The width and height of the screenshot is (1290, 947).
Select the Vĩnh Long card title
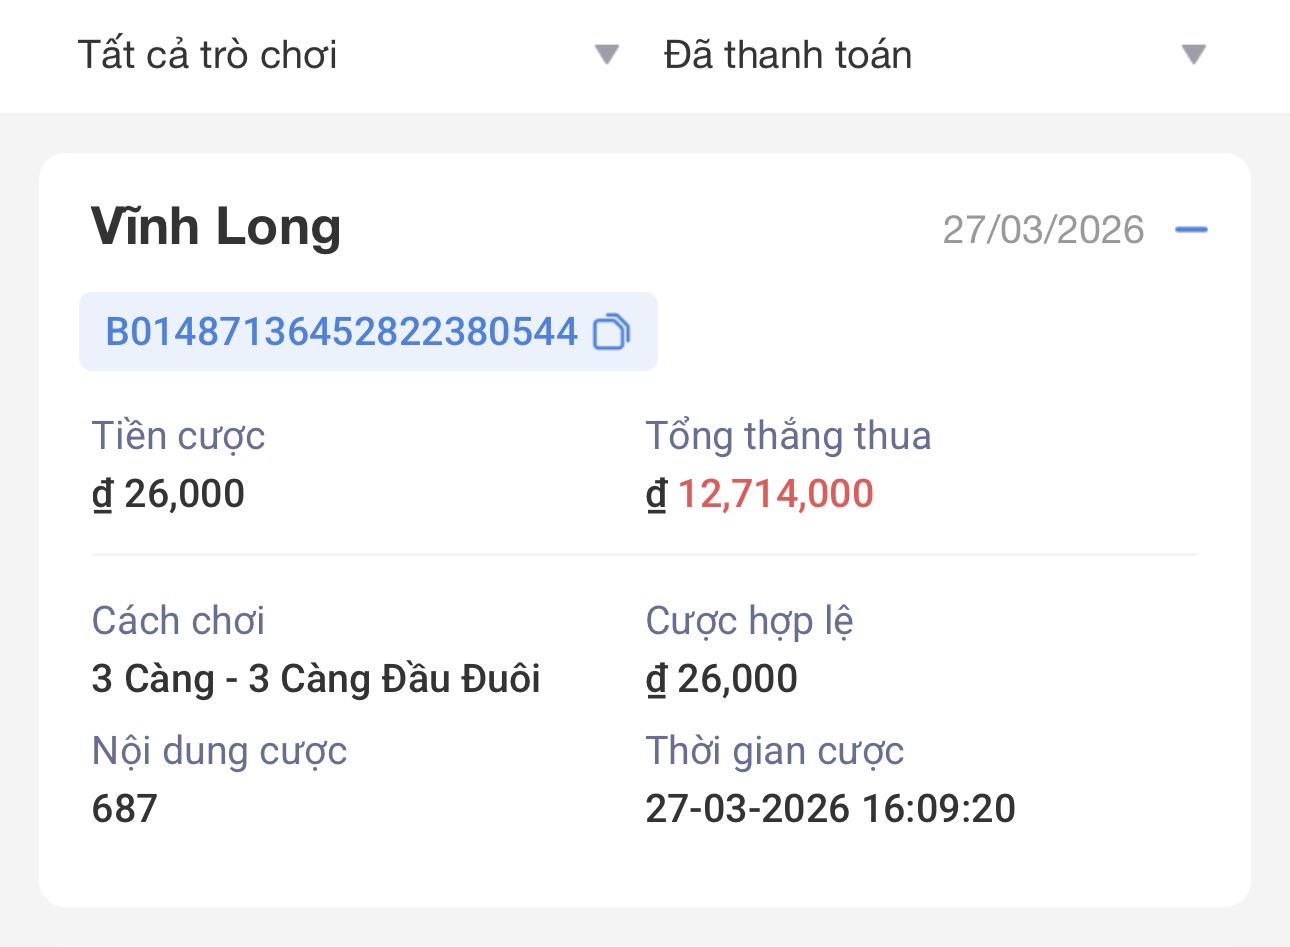216,227
